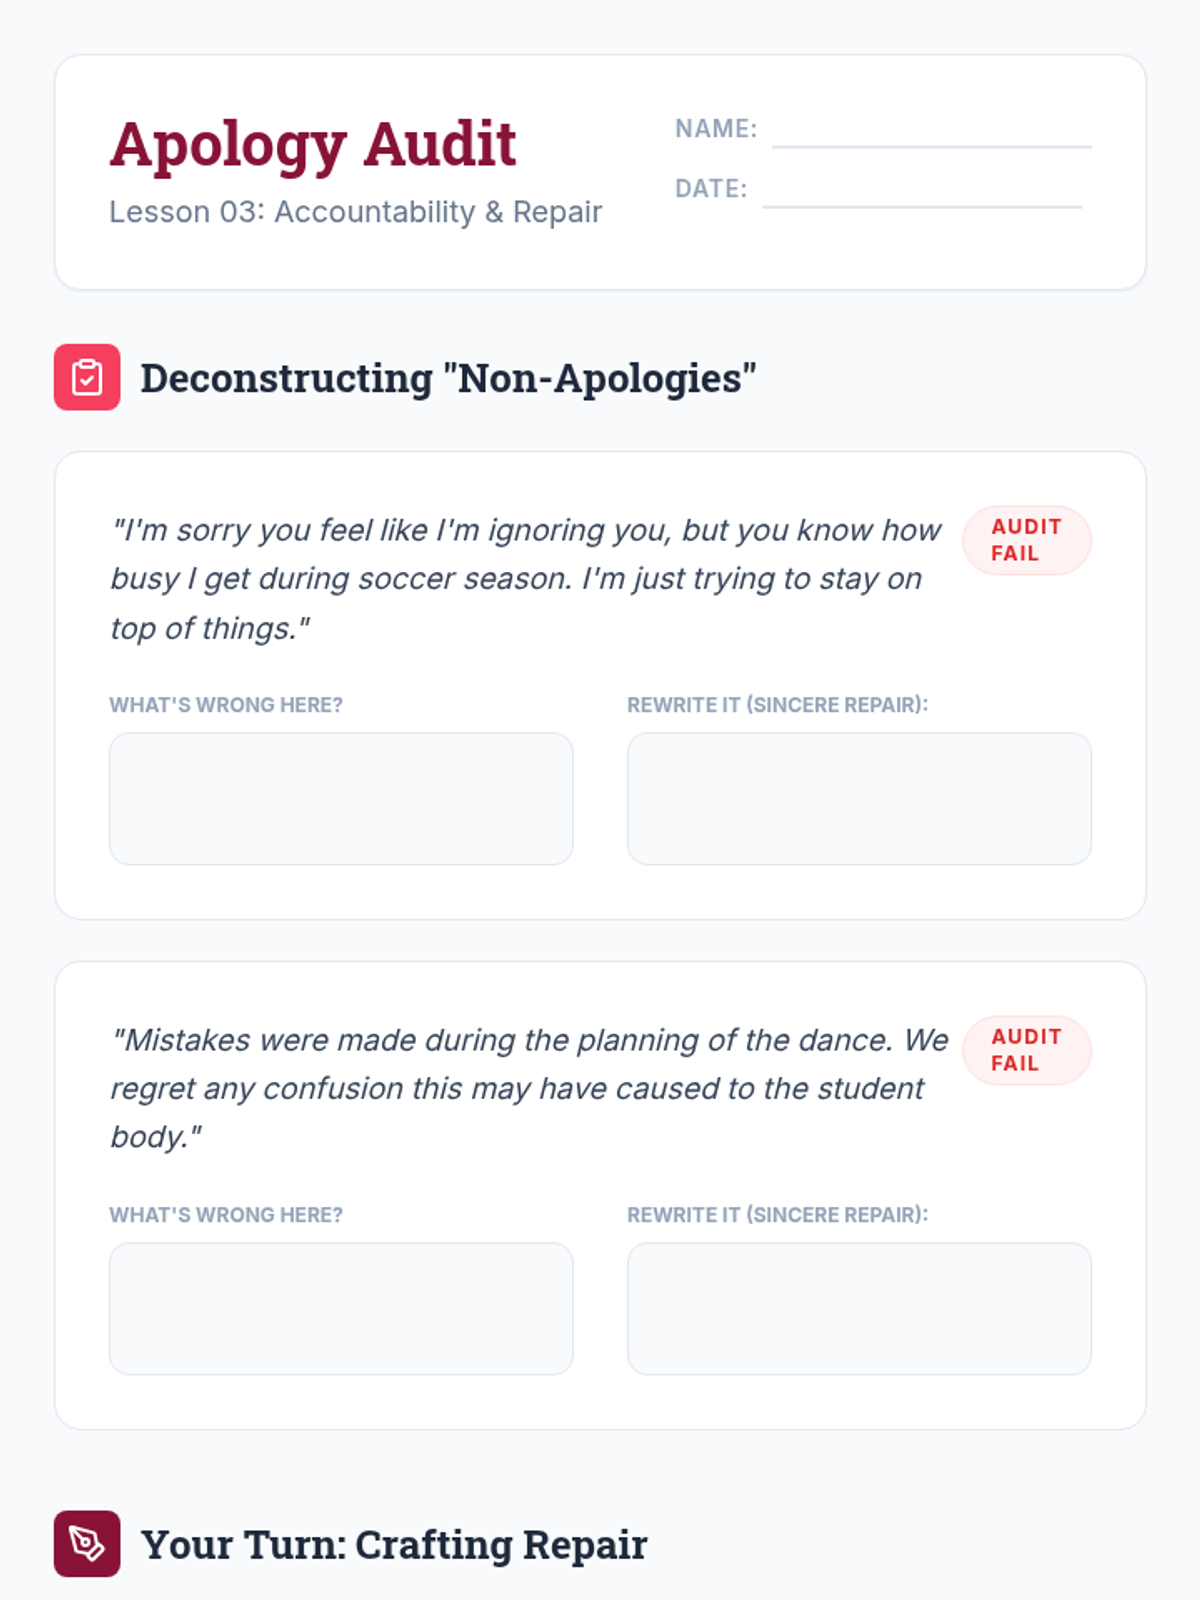This screenshot has width=1200, height=1600.
Task: Click the Audit Fail badge on soccer quote
Action: click(1026, 540)
